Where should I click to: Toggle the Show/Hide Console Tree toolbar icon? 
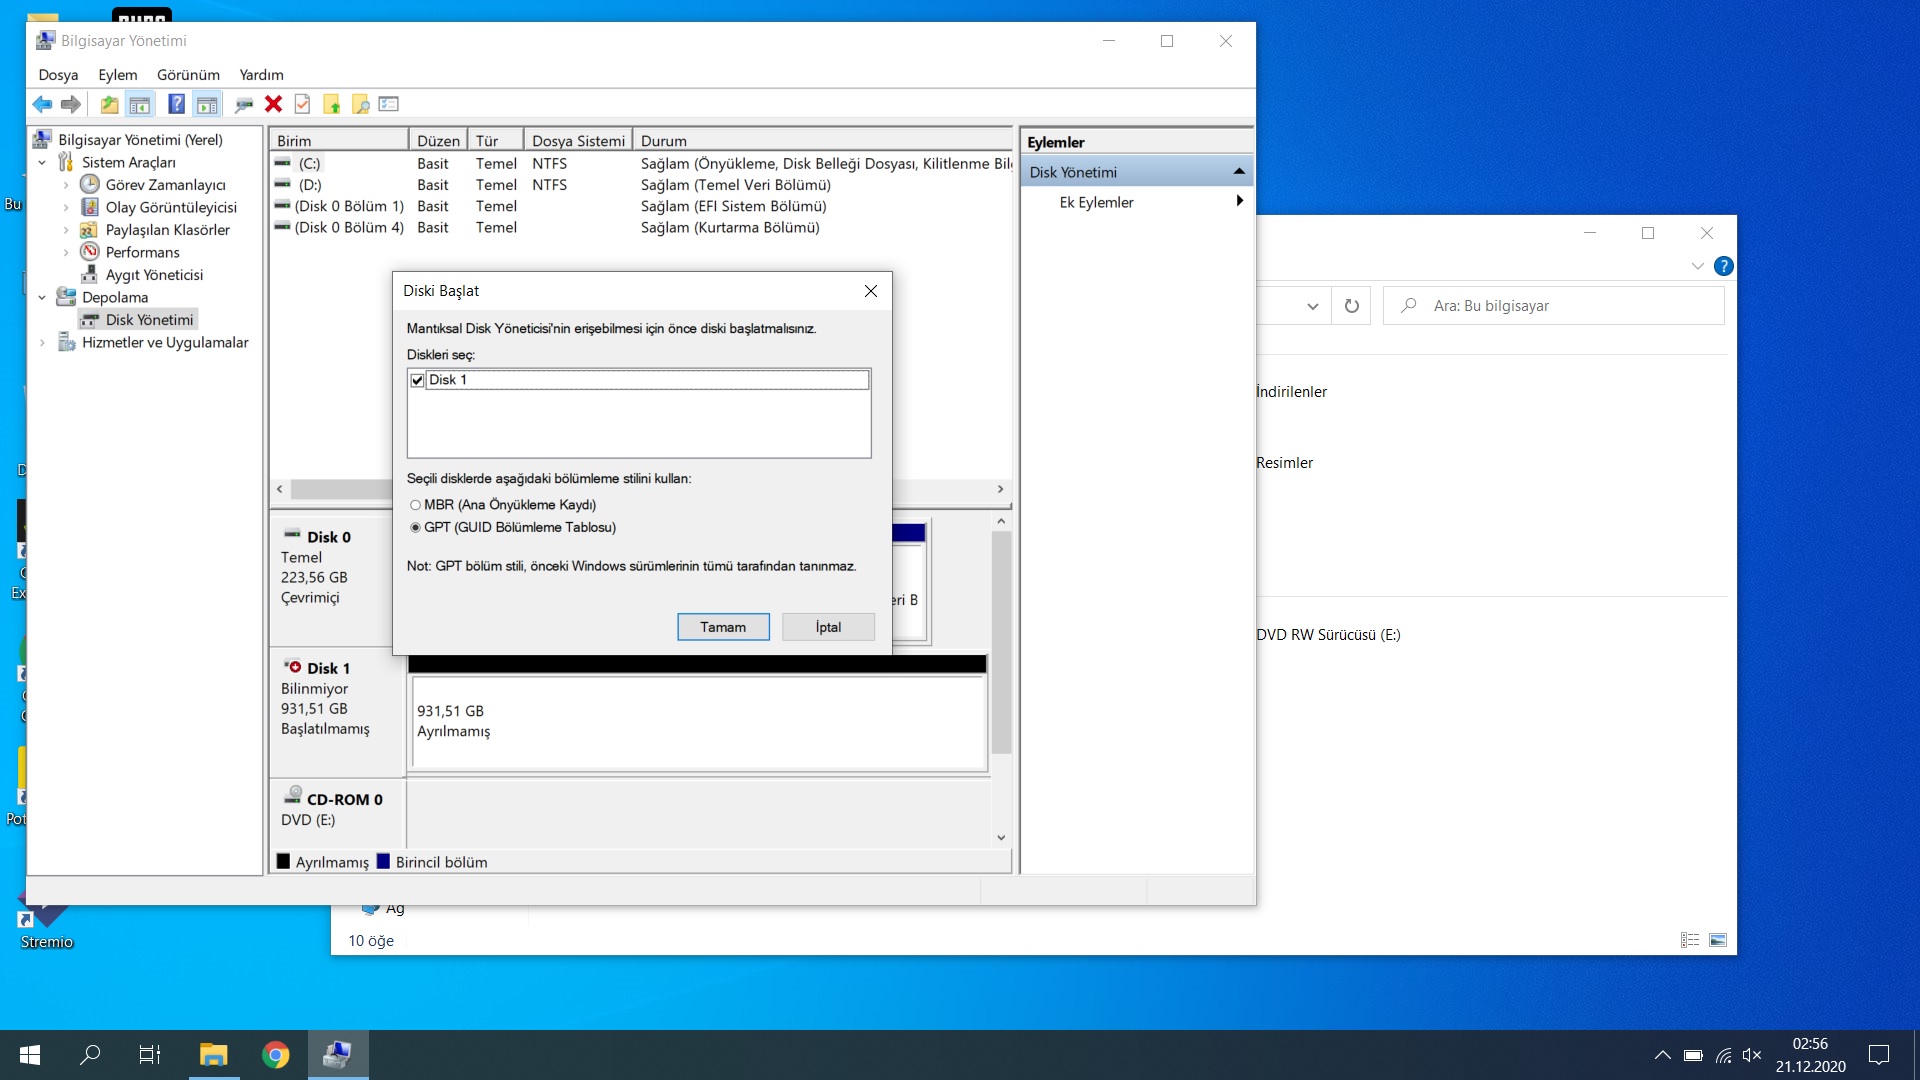point(140,104)
